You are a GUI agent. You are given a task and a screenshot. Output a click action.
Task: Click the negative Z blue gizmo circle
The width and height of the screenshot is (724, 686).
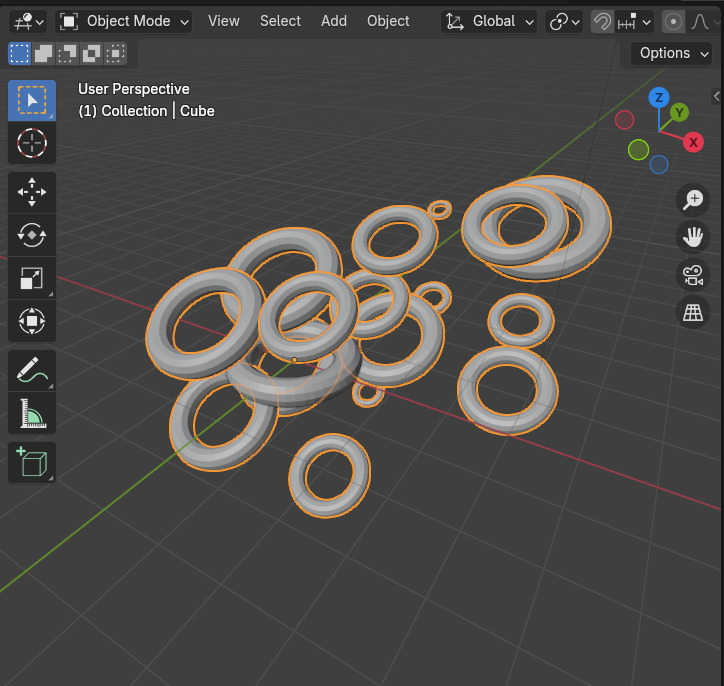[659, 164]
